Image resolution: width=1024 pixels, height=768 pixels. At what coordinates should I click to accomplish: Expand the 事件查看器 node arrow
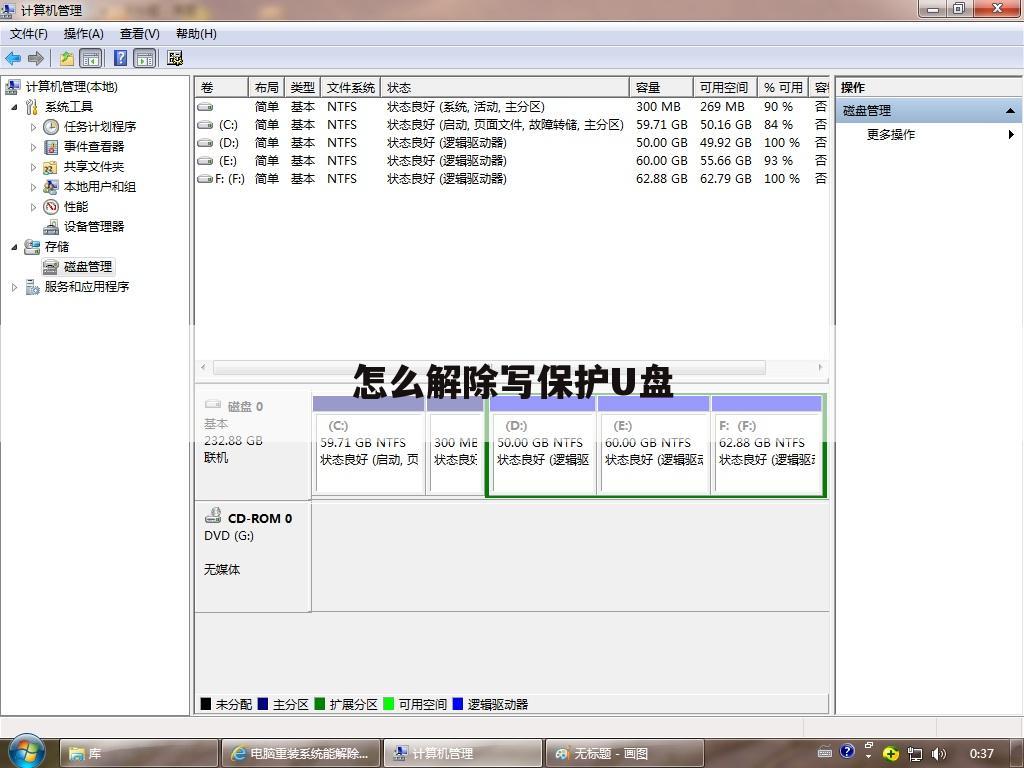tap(33, 148)
